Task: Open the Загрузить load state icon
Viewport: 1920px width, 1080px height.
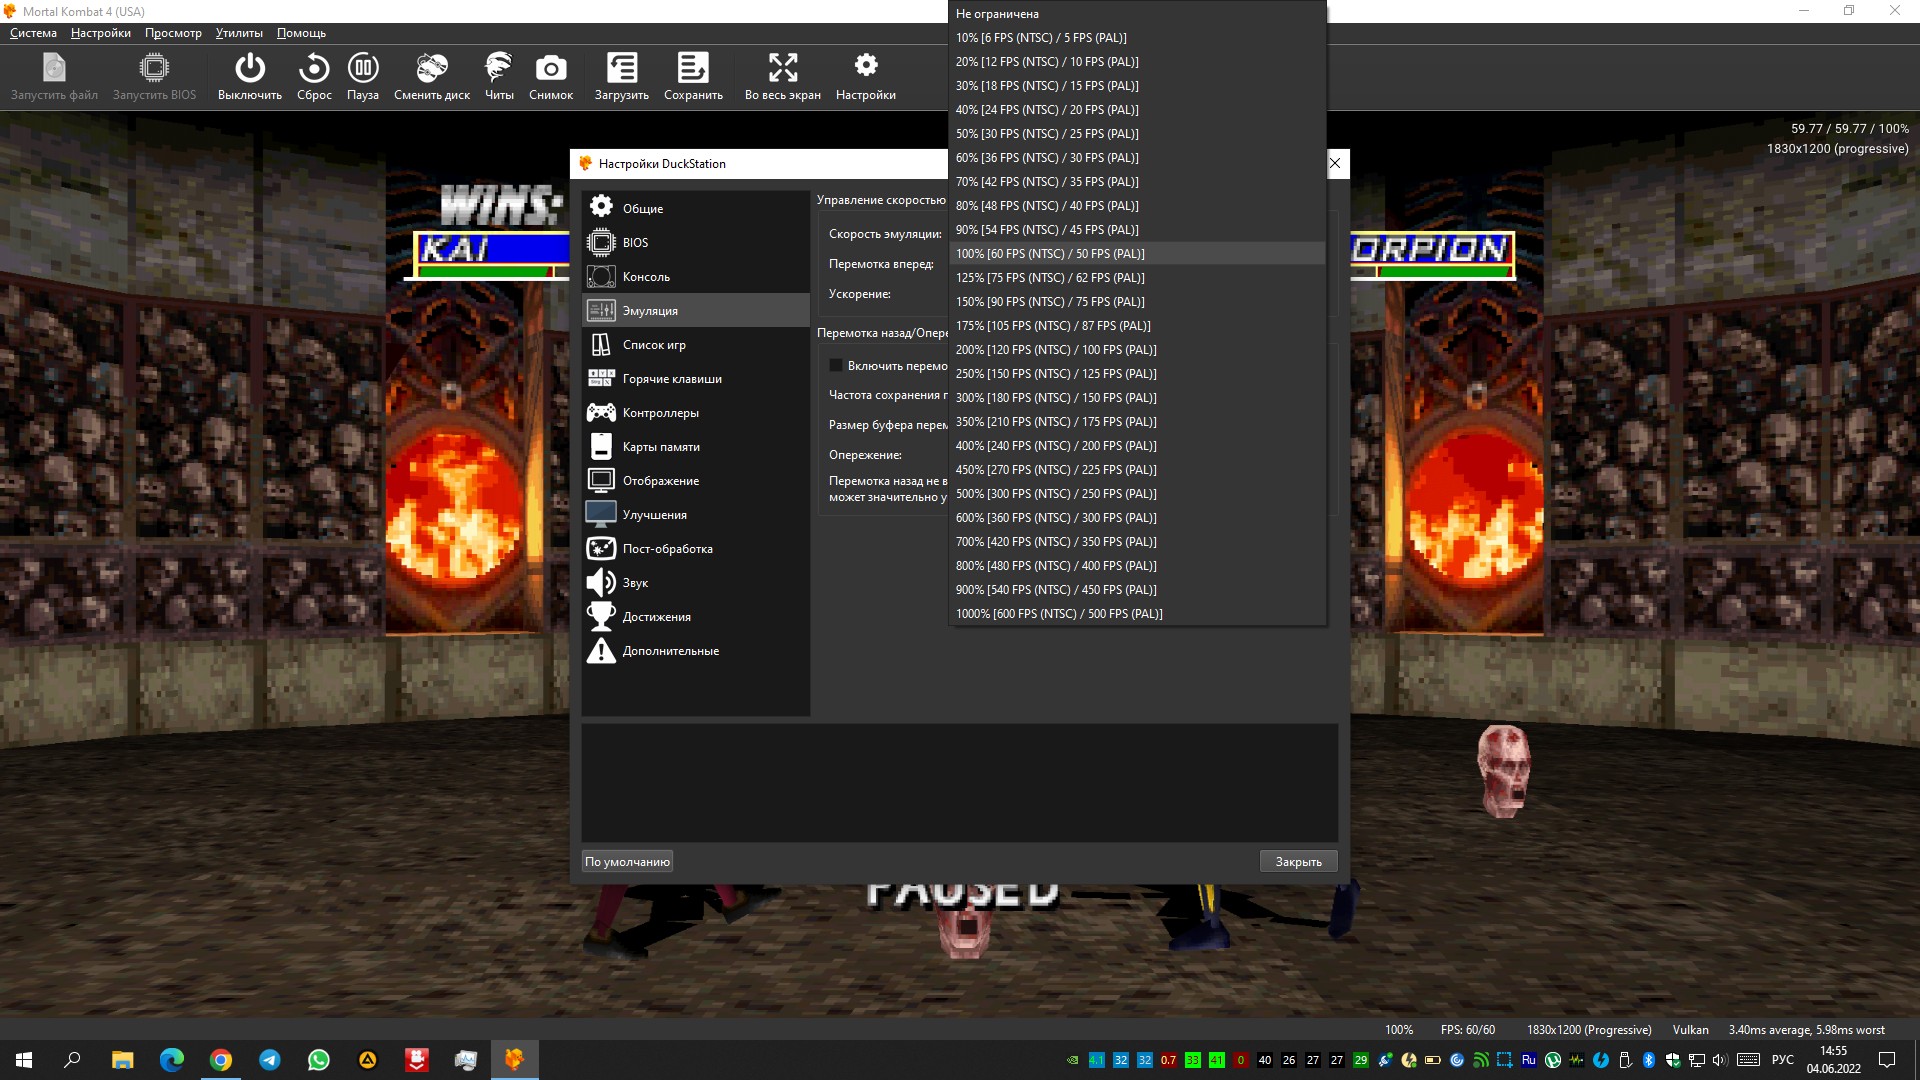Action: tap(622, 77)
